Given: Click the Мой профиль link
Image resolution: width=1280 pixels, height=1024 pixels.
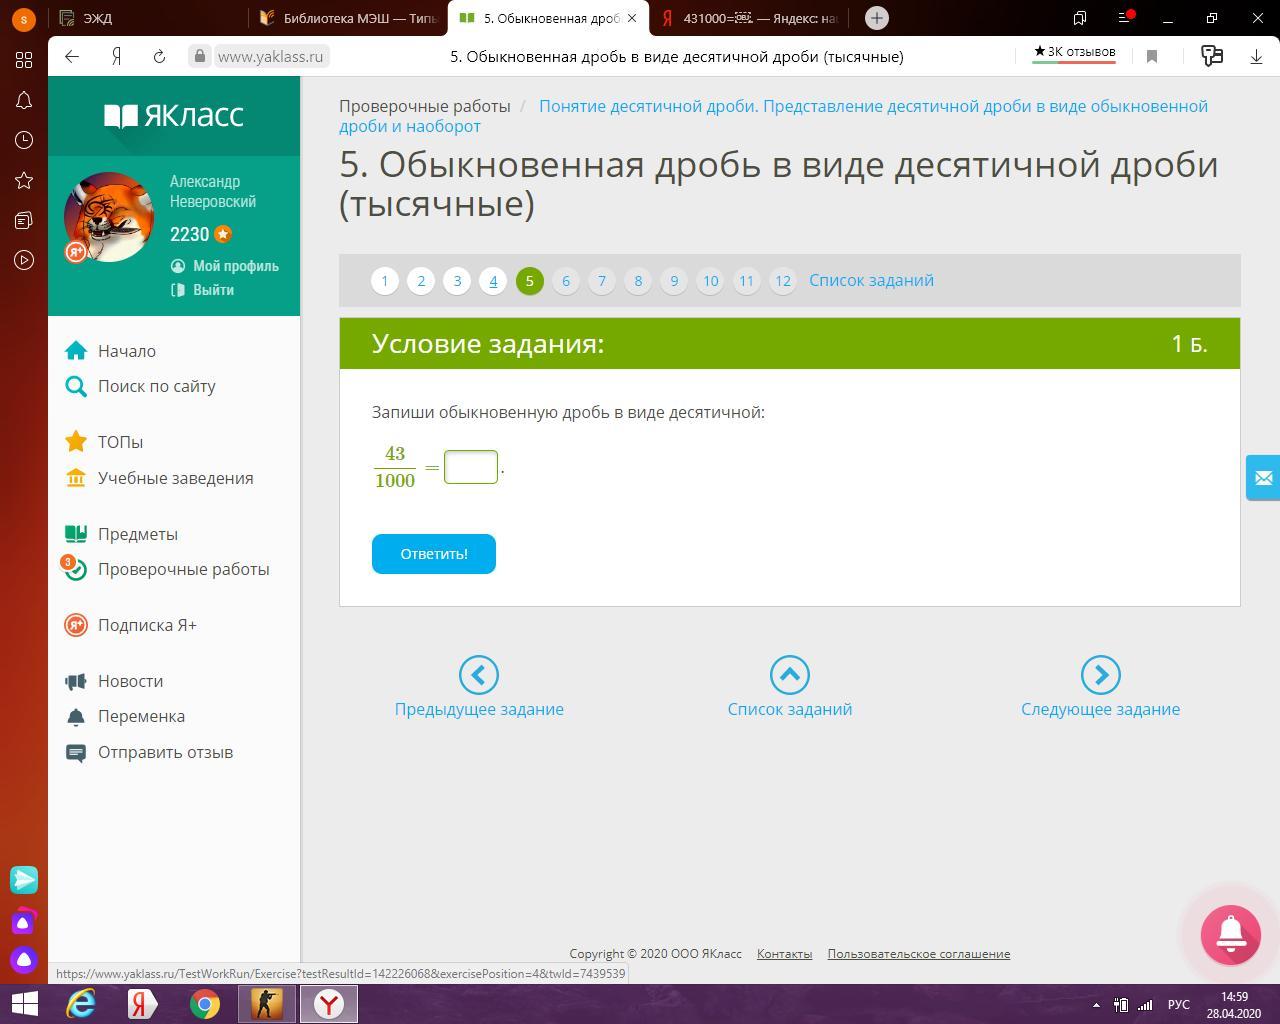Looking at the screenshot, I should 235,266.
